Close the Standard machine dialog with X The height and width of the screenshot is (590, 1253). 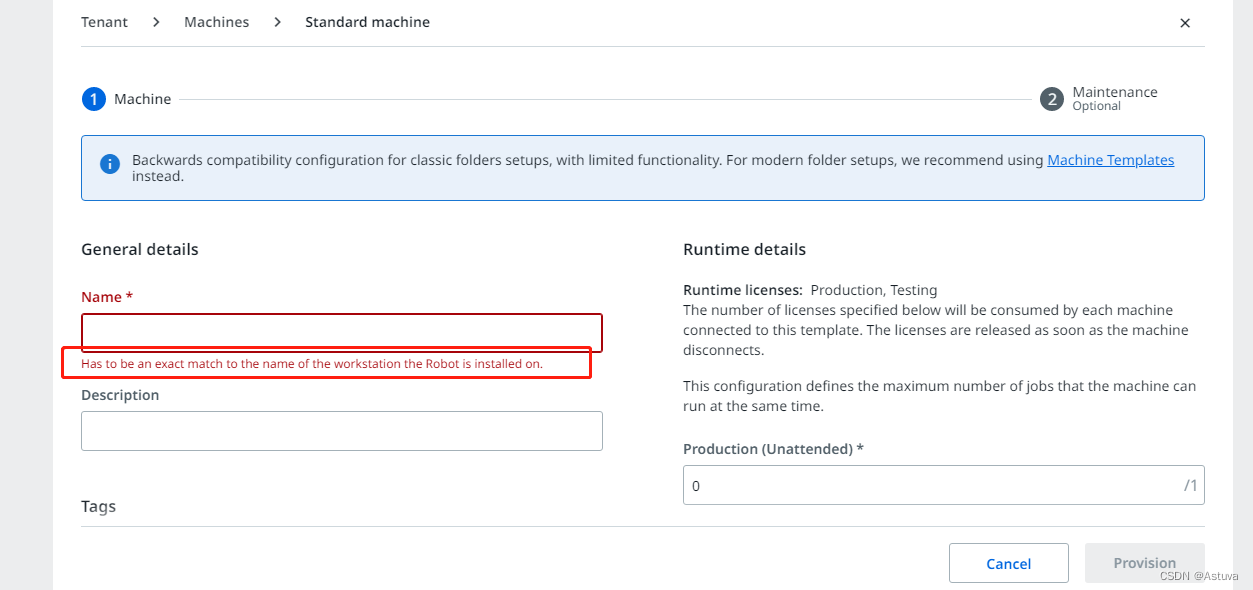tap(1185, 23)
